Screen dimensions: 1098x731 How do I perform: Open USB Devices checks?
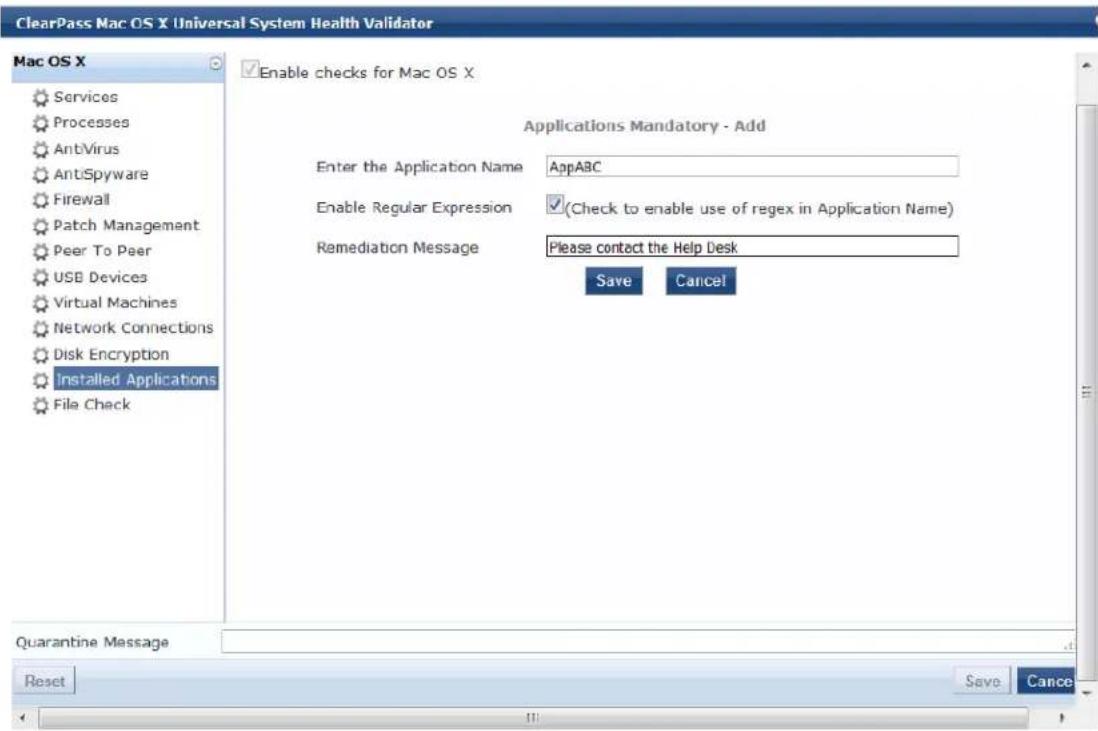100,277
